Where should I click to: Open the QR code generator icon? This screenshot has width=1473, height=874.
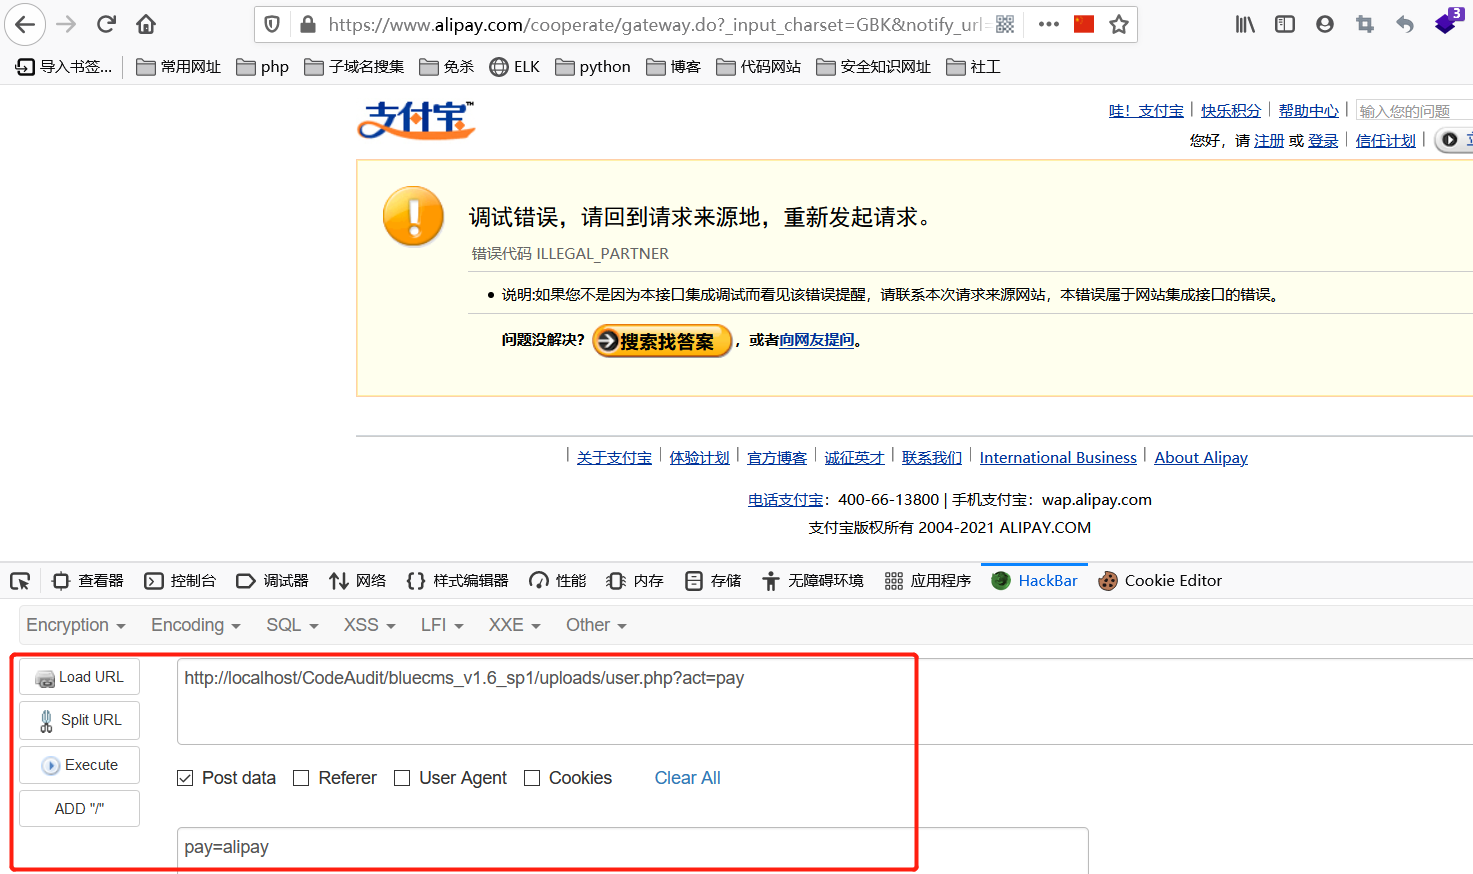(x=1005, y=24)
